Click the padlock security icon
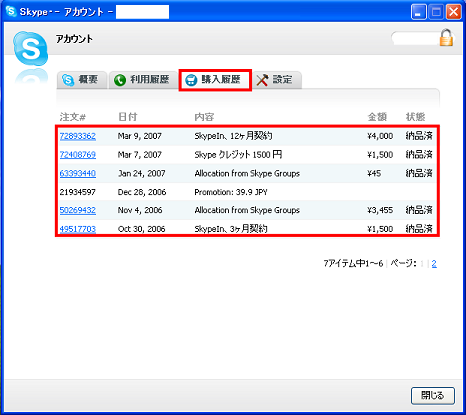Viewport: 466px width, 415px height. pyautogui.click(x=446, y=38)
